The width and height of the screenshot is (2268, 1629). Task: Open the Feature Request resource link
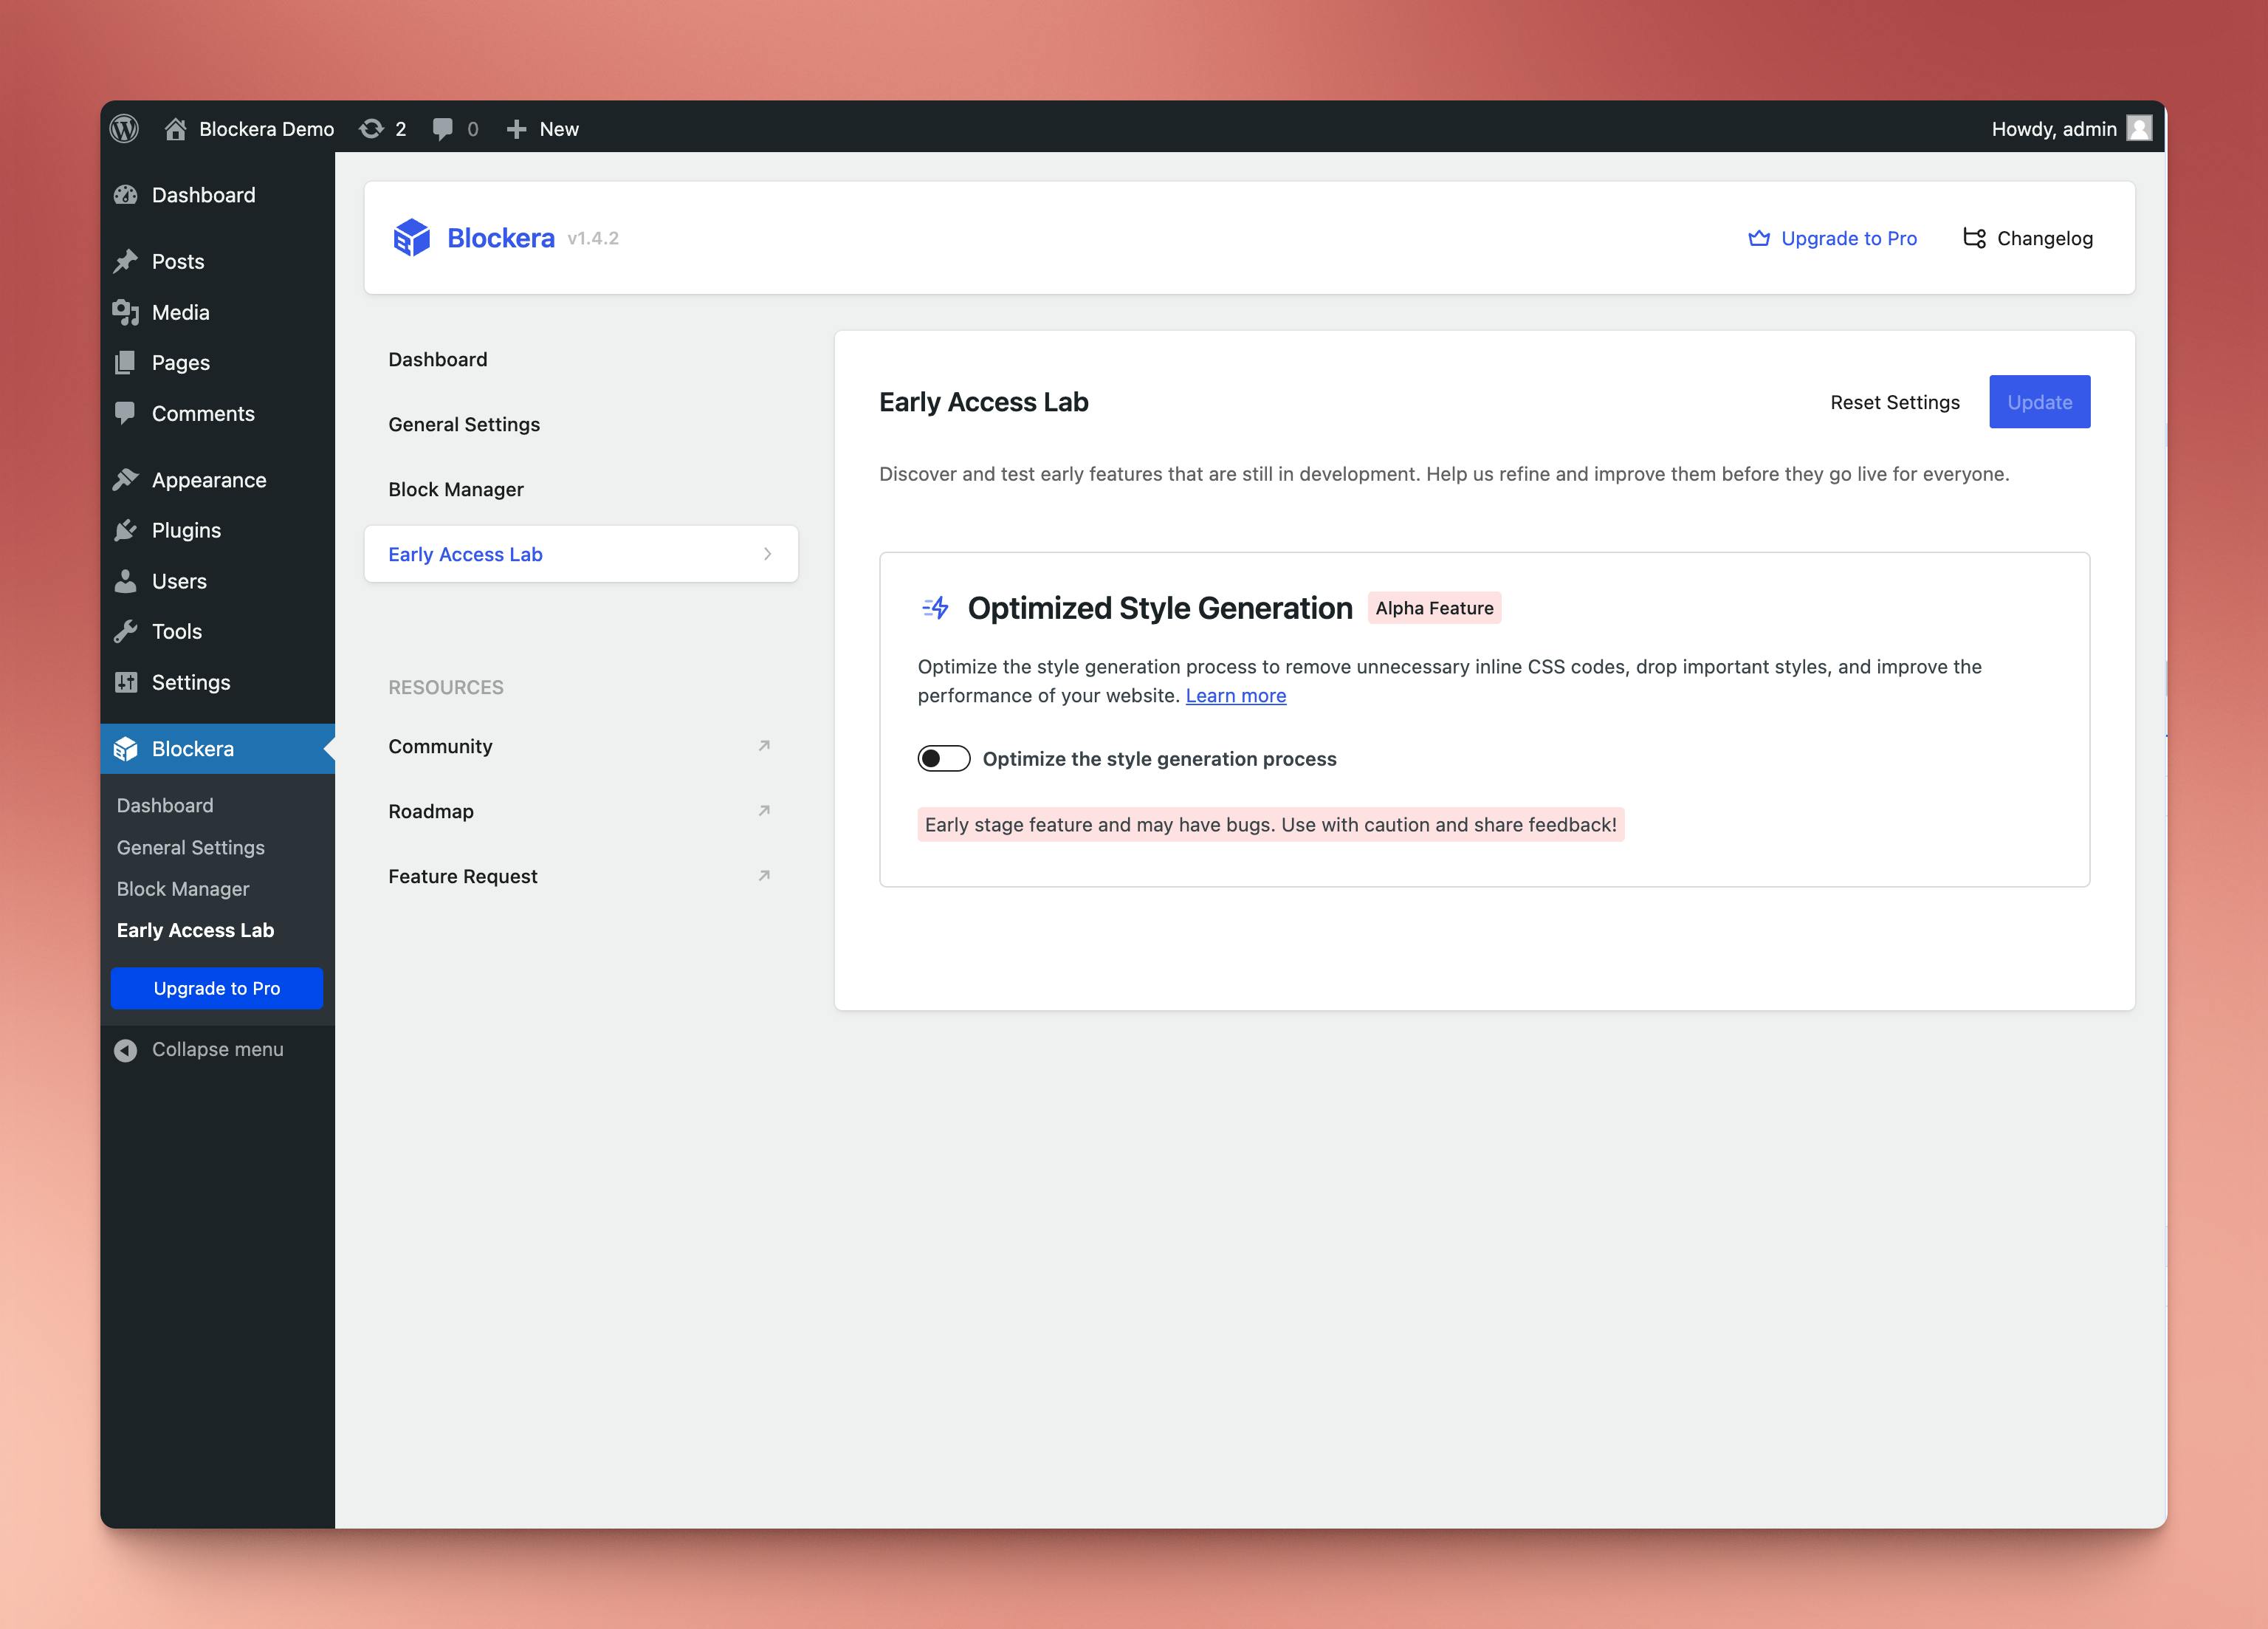[581, 876]
